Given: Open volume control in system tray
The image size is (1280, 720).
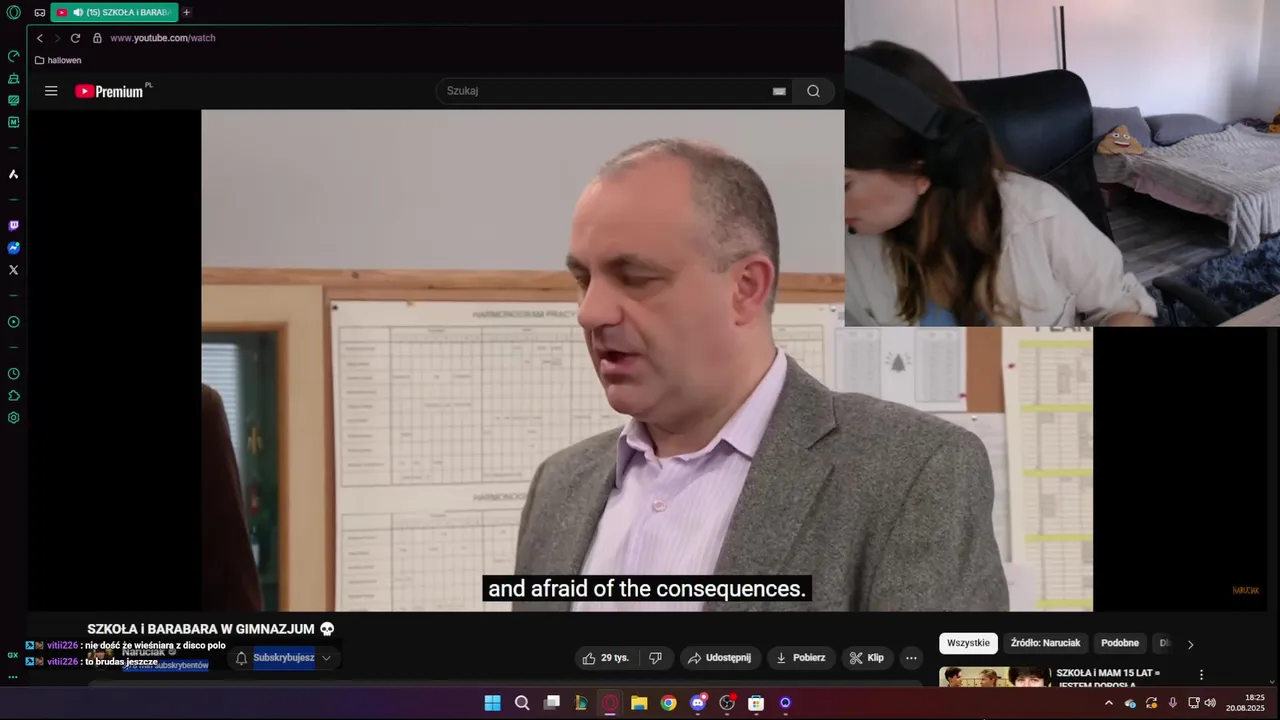Looking at the screenshot, I should (1210, 703).
